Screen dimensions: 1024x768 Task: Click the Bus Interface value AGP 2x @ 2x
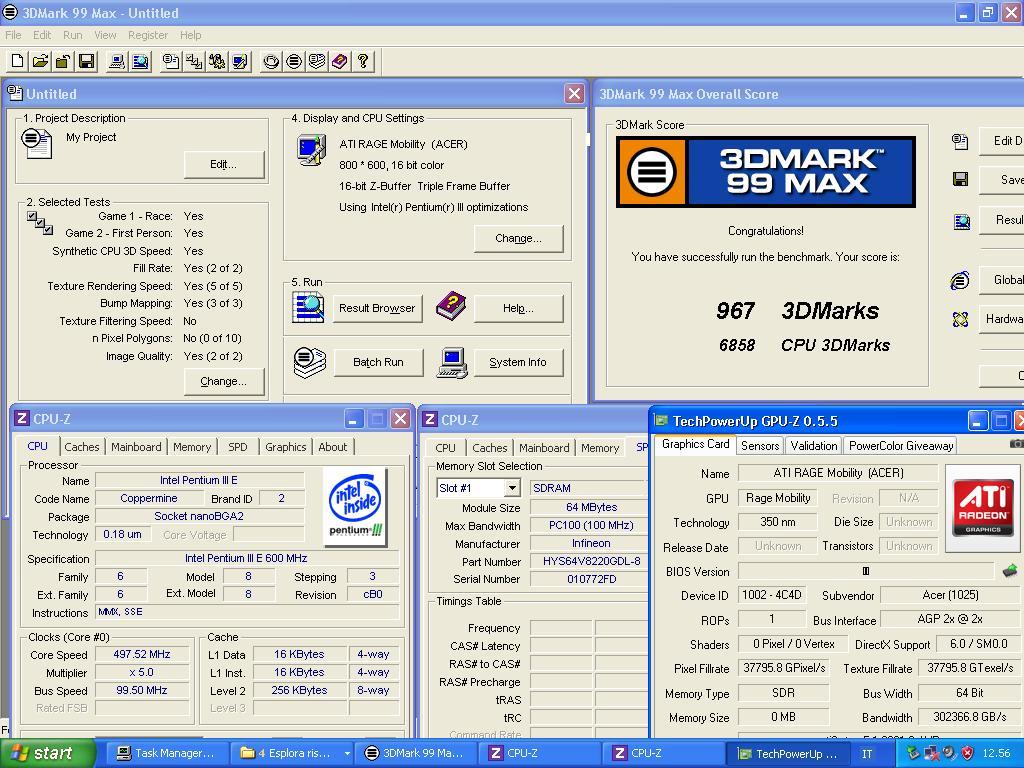coord(949,618)
